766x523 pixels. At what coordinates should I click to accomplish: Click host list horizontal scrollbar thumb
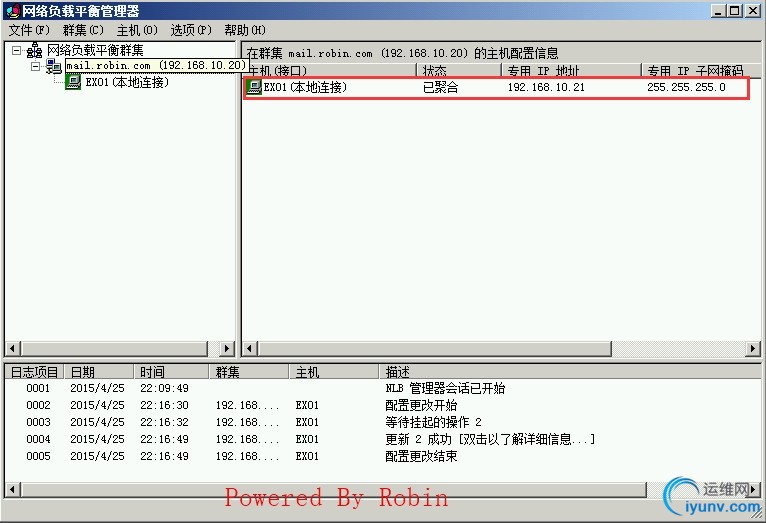tap(435, 349)
